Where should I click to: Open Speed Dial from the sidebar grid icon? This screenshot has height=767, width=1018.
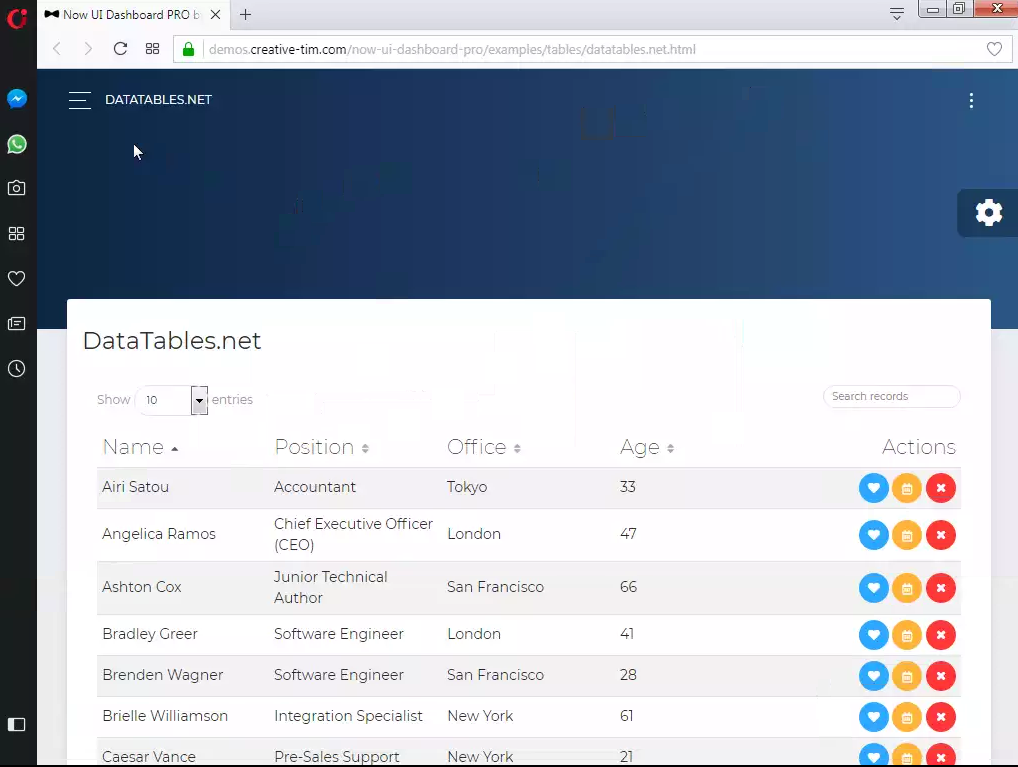tap(16, 233)
